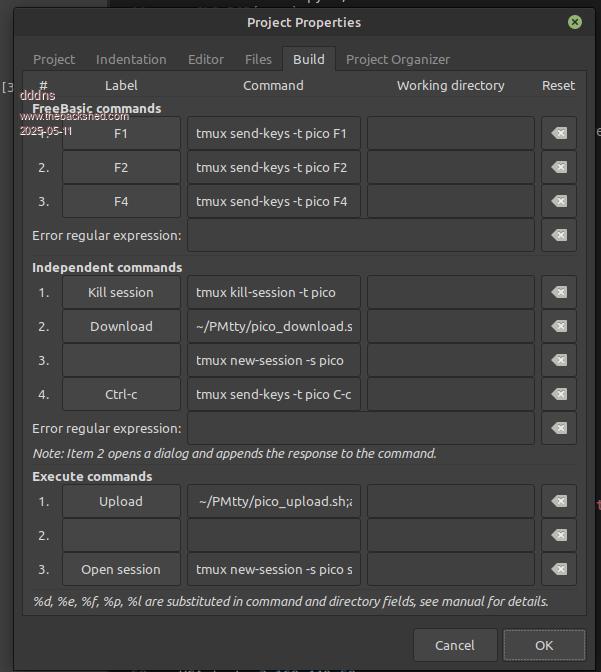
Task: Click the tmux kill-session command field
Action: 273,292
